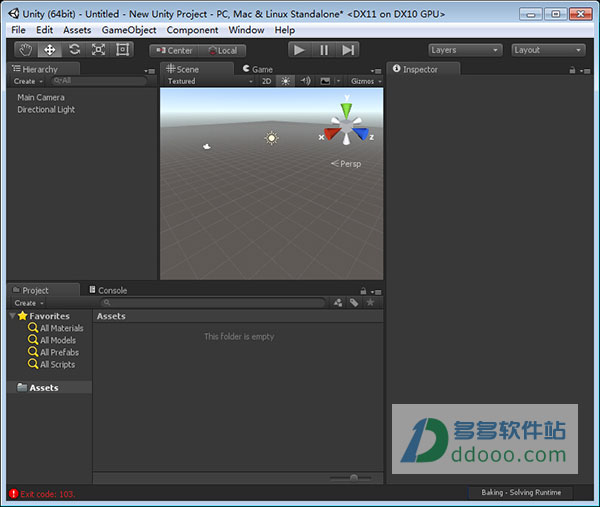
Task: Select All Materials favorite
Action: tap(55, 328)
